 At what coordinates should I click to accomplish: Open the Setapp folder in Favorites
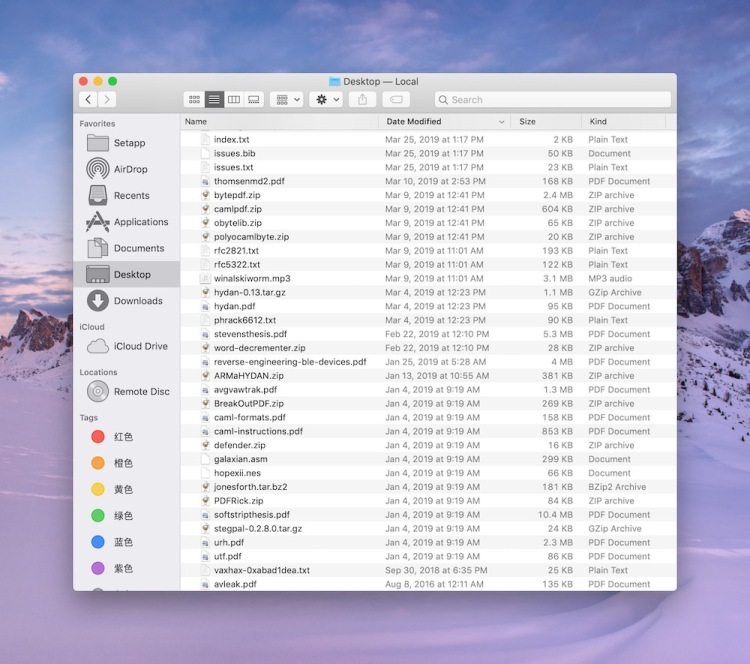click(x=98, y=143)
